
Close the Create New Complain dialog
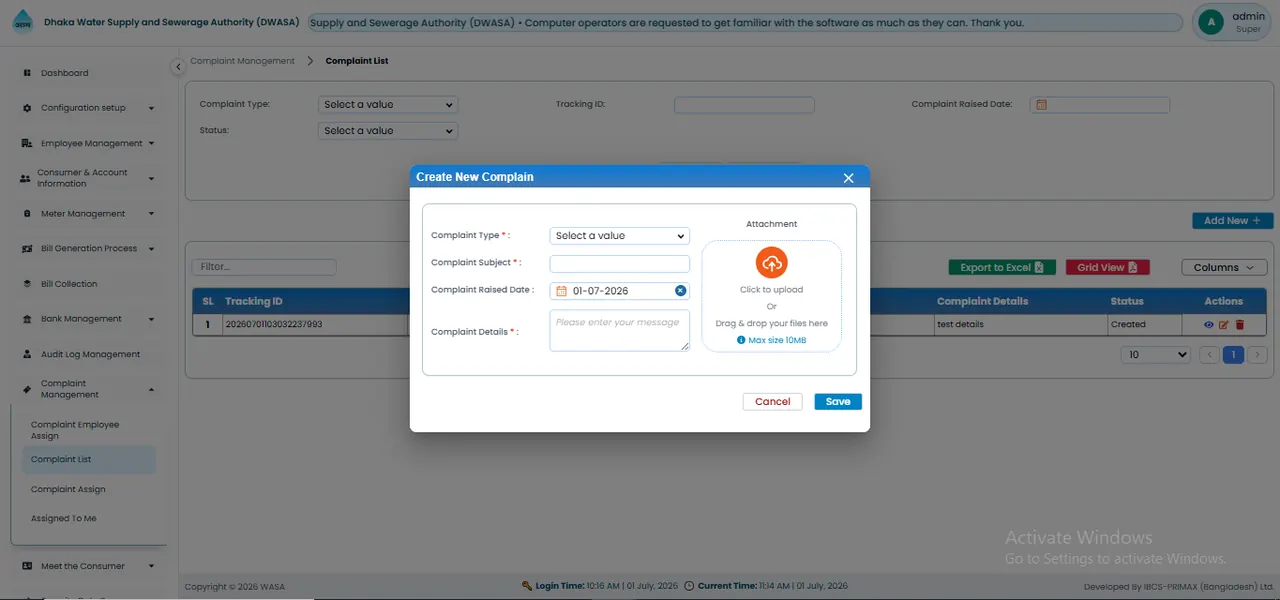pyautogui.click(x=848, y=178)
